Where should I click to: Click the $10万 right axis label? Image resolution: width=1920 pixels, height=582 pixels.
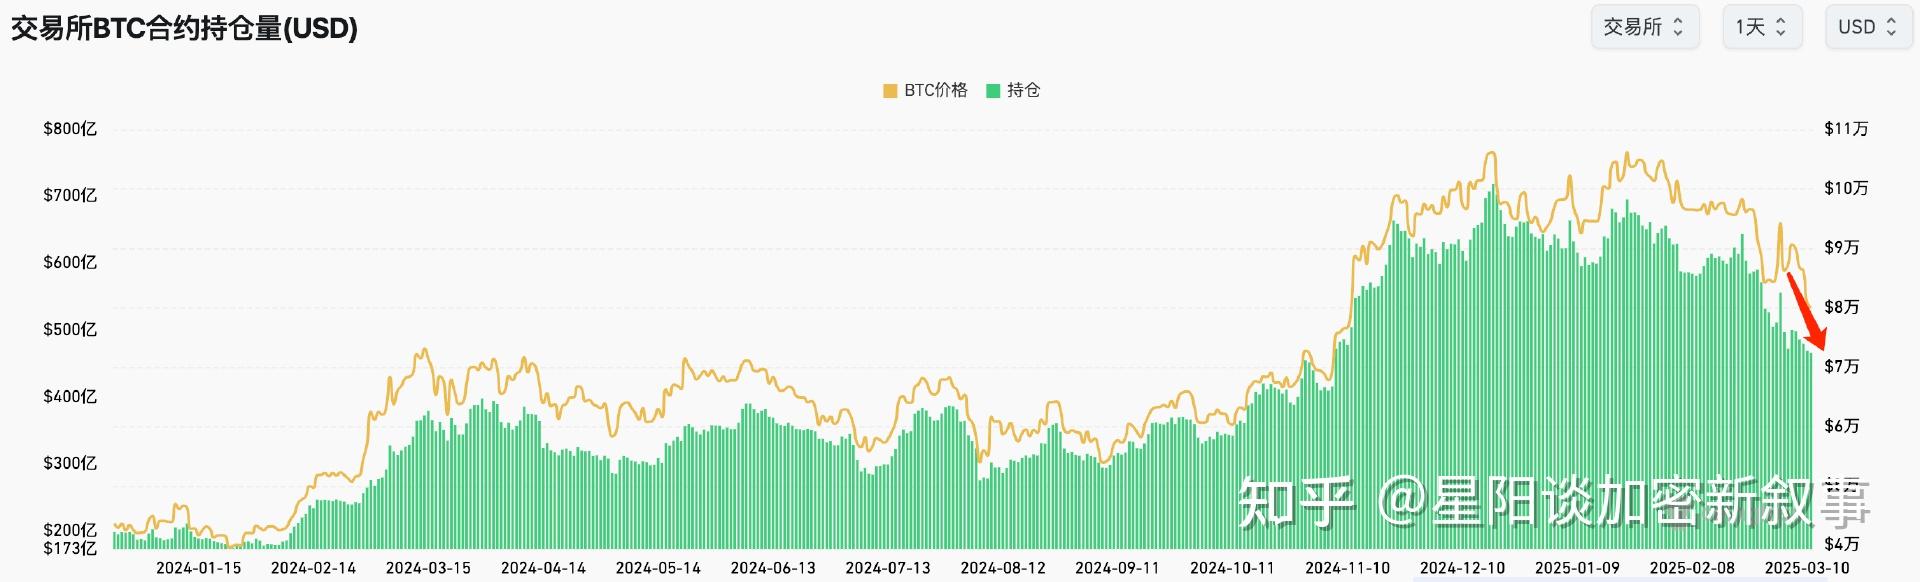(x=1846, y=188)
